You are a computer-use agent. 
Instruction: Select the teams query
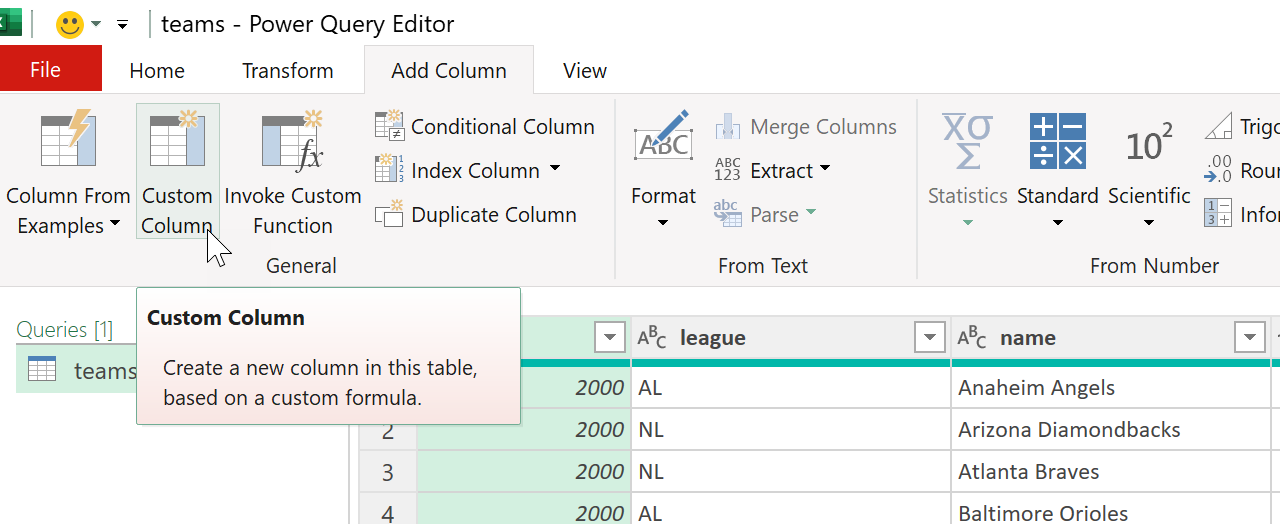(104, 371)
